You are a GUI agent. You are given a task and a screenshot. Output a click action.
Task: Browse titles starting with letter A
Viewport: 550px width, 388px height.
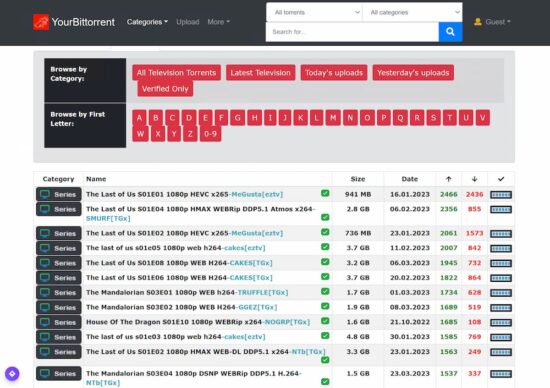[x=139, y=118]
